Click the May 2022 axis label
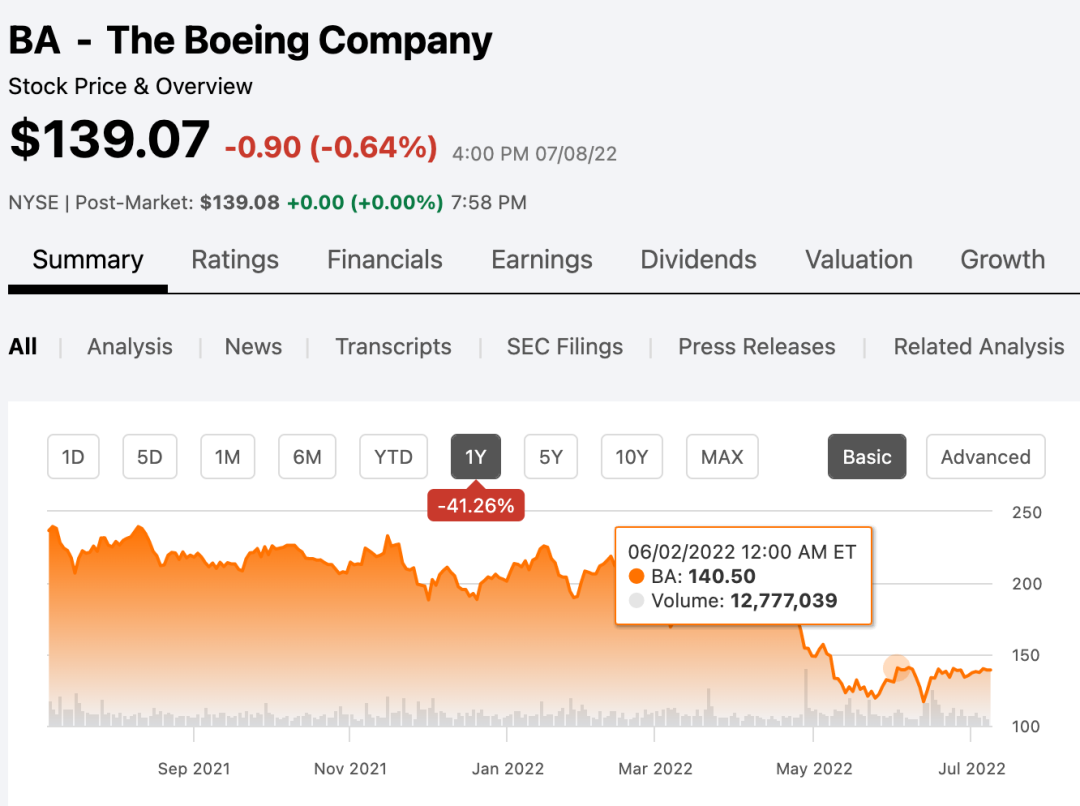This screenshot has height=806, width=1080. 814,769
